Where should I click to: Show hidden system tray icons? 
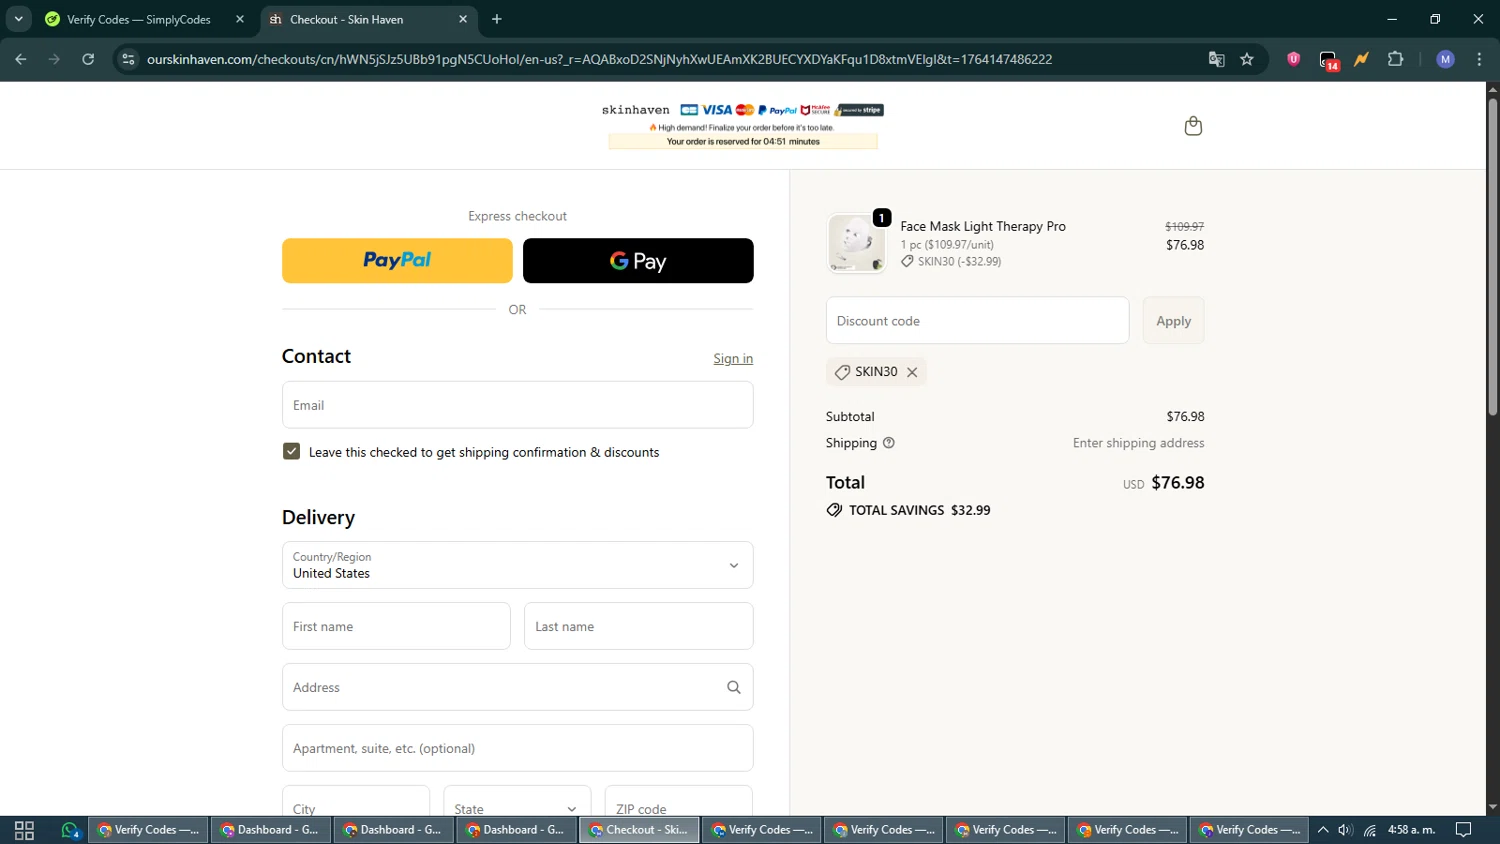[1323, 830]
